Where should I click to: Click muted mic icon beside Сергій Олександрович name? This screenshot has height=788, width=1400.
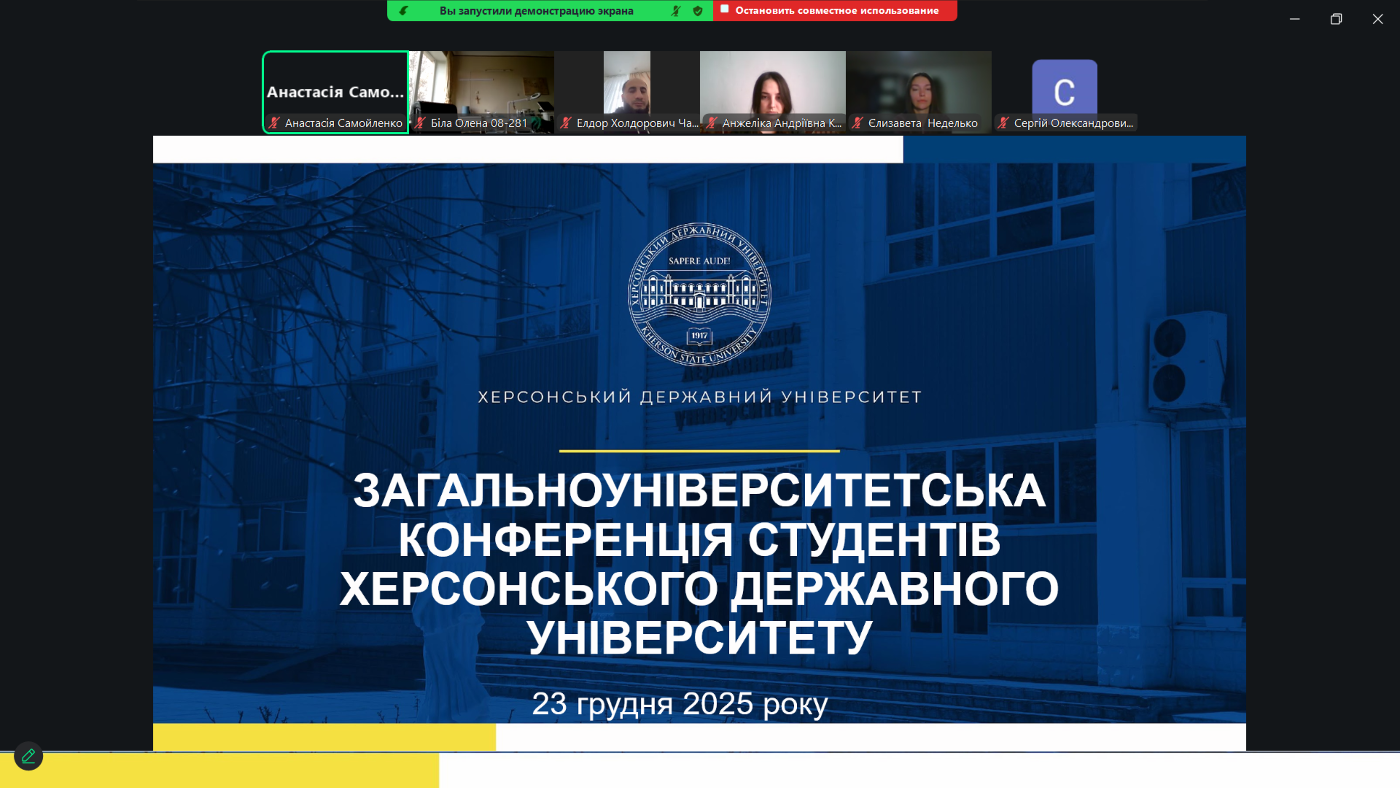(x=1003, y=123)
